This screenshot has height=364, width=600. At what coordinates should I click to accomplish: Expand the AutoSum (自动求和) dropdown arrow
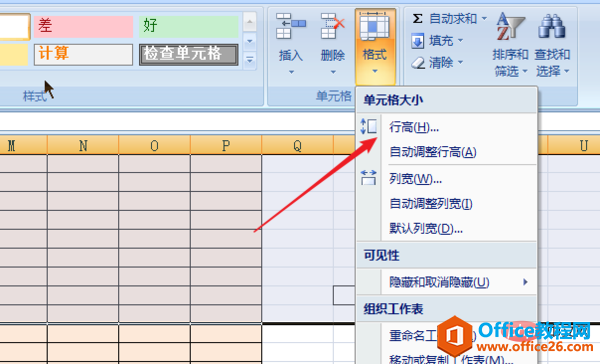484,18
